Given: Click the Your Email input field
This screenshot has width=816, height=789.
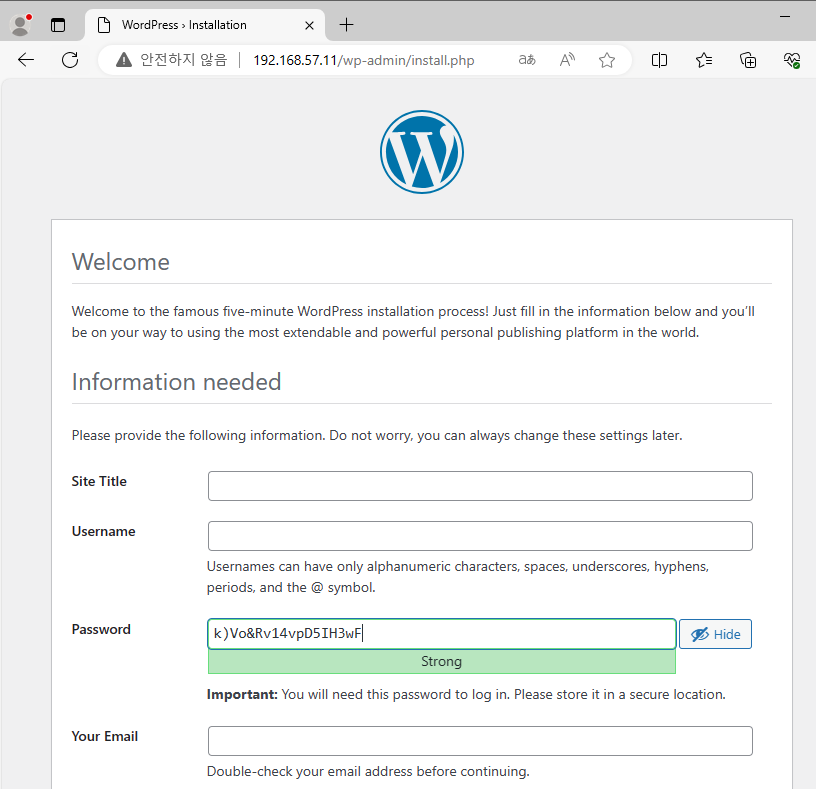Looking at the screenshot, I should point(480,741).
